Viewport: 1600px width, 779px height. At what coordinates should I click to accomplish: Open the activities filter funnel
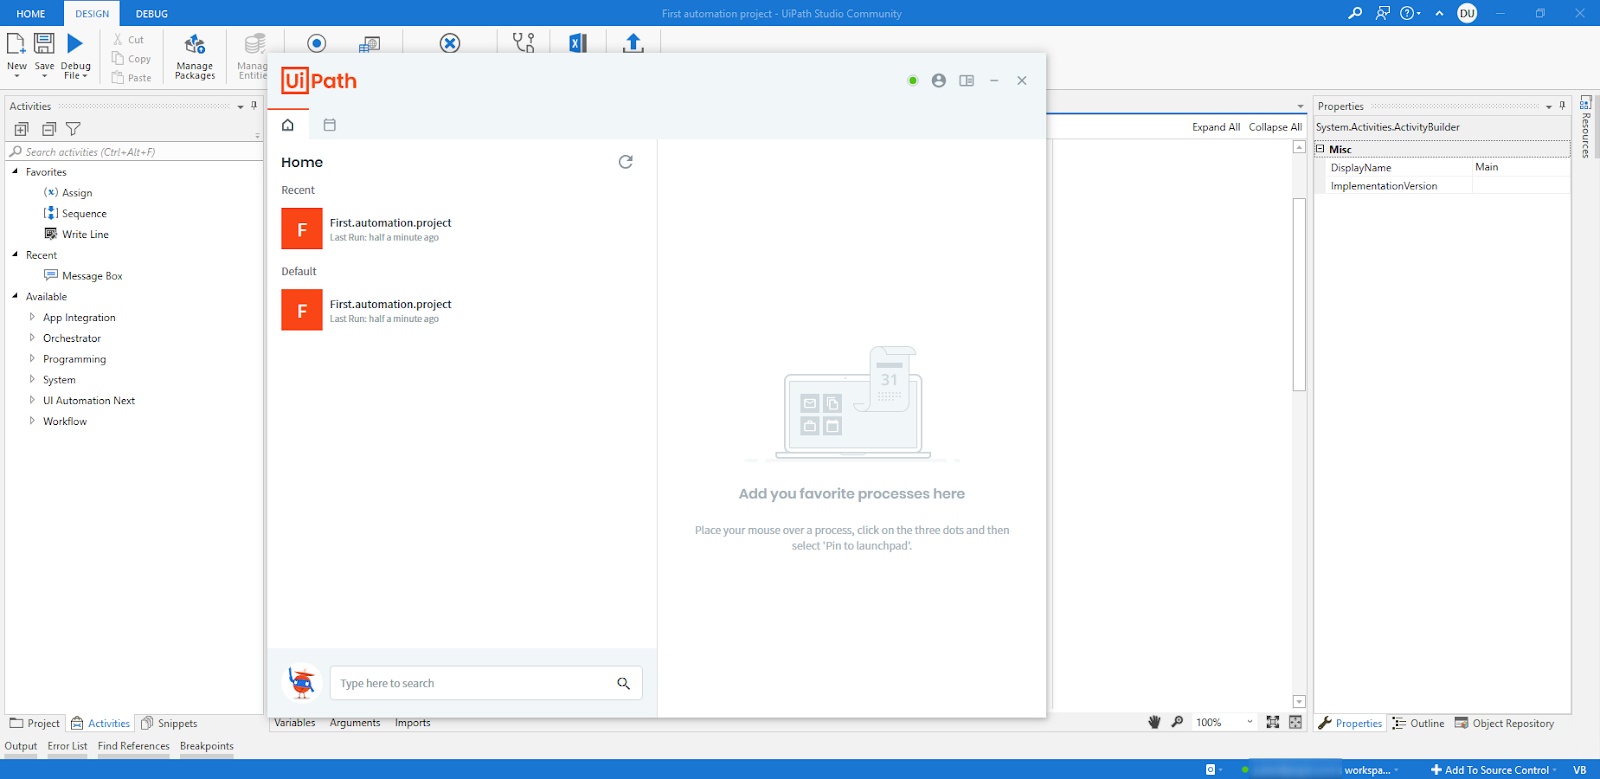(x=73, y=129)
